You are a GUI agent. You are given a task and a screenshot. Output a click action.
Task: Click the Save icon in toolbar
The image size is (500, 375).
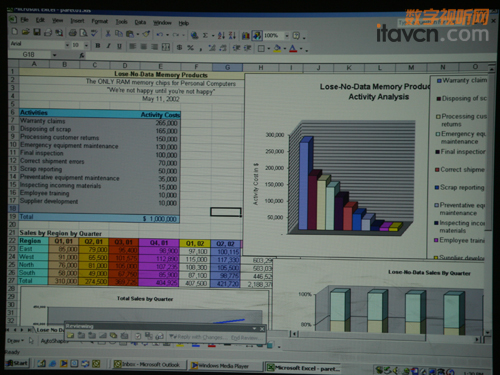click(37, 32)
